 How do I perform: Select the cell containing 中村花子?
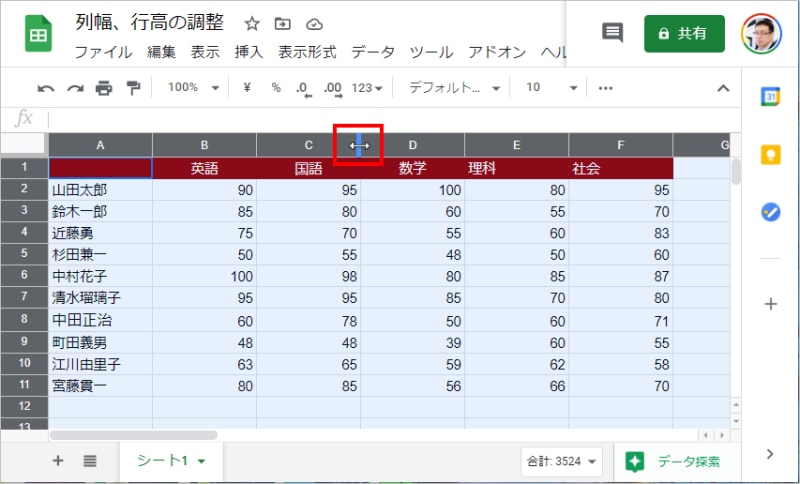pos(101,276)
